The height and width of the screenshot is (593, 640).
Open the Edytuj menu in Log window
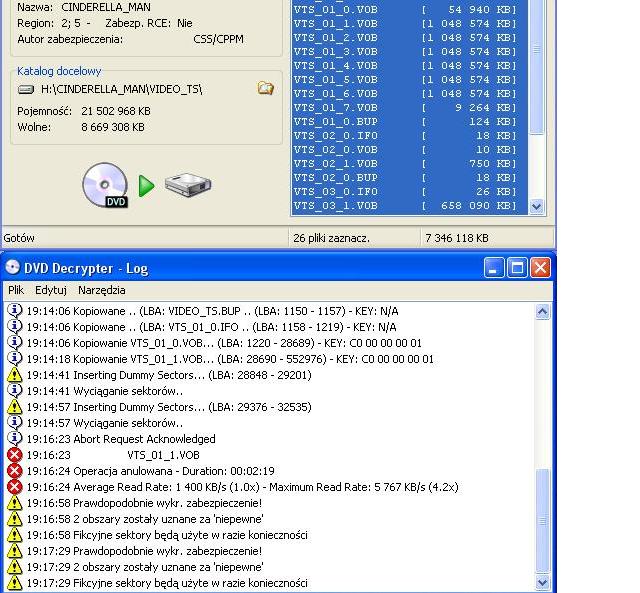click(x=51, y=290)
